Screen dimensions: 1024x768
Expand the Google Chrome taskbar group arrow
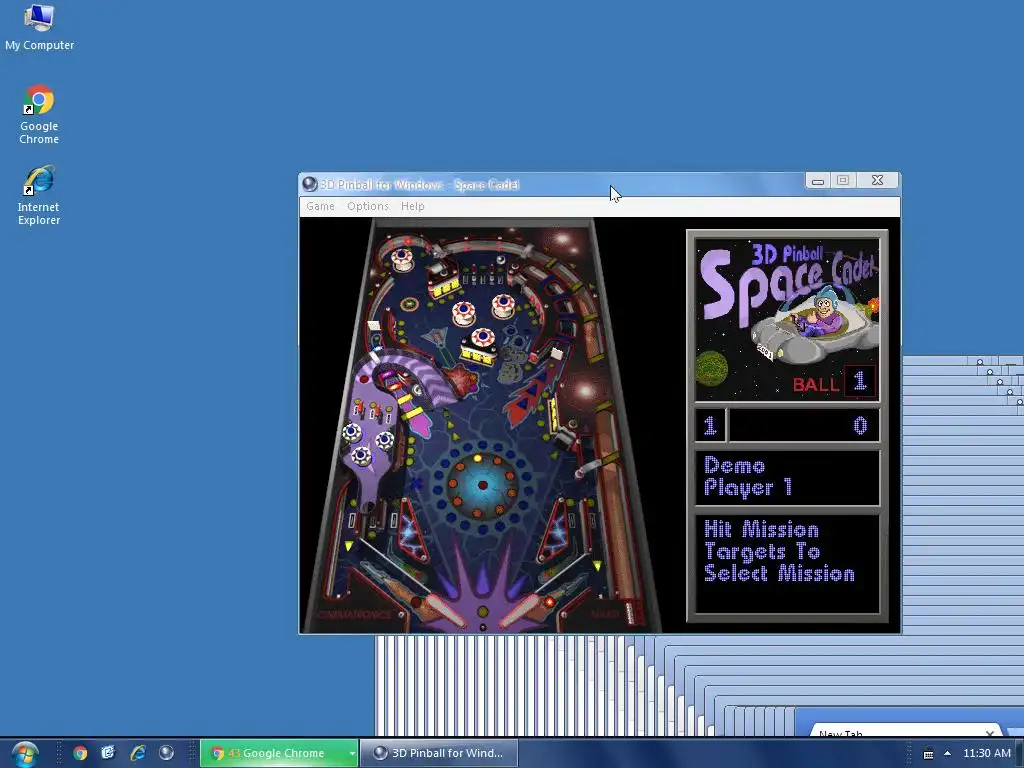point(352,753)
